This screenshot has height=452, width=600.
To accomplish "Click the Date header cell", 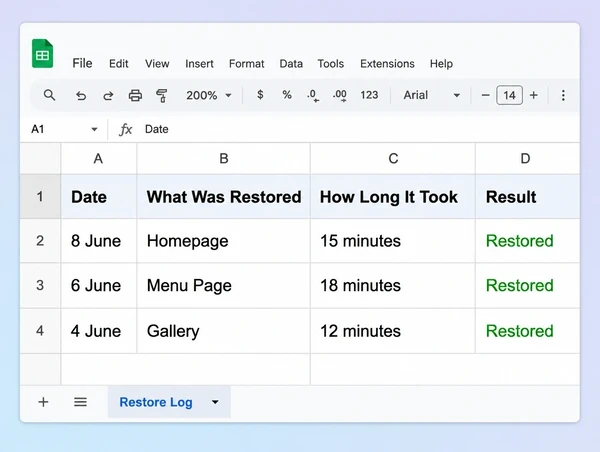I will [99, 197].
